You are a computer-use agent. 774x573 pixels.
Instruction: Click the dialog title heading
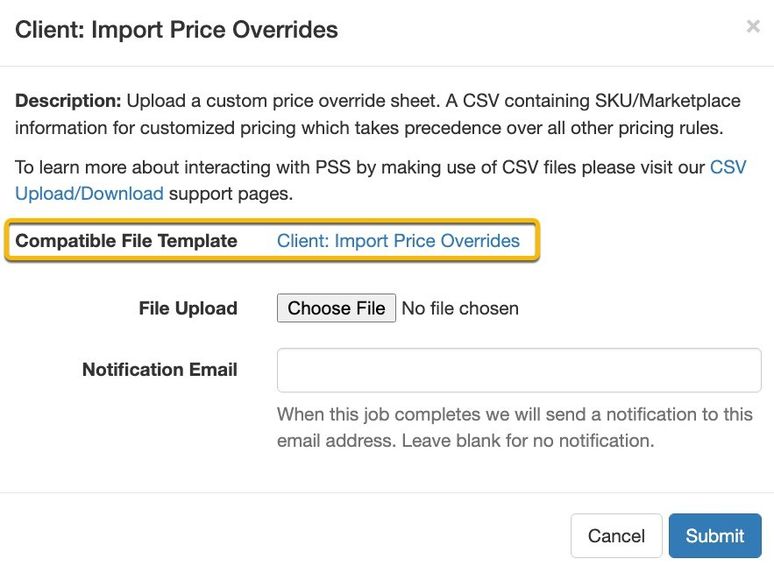pos(177,30)
